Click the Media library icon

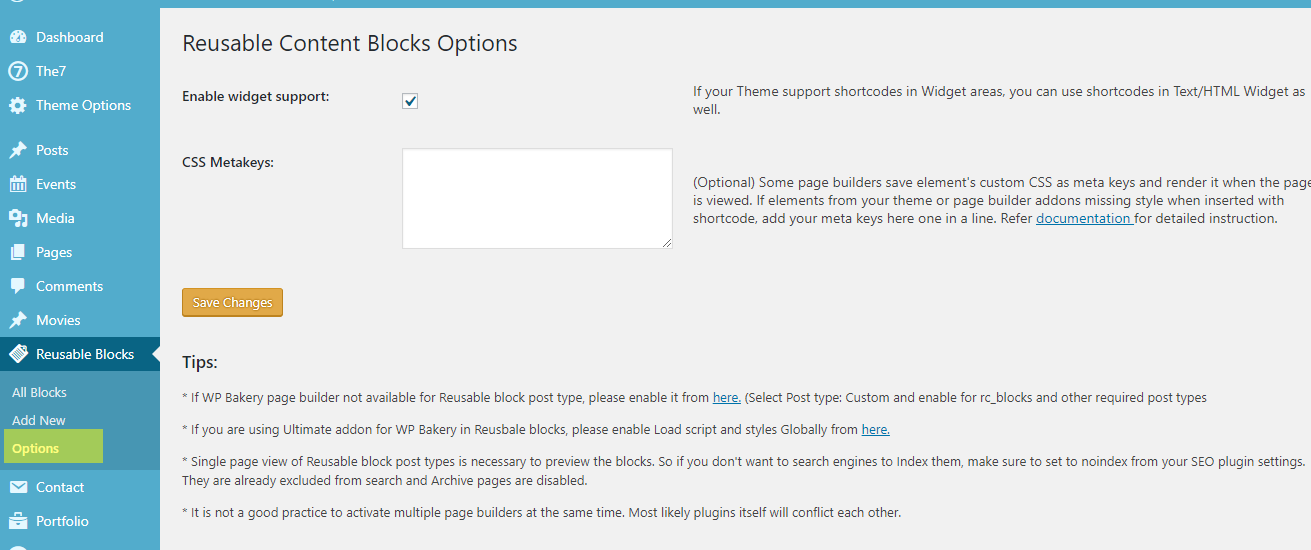pos(17,218)
